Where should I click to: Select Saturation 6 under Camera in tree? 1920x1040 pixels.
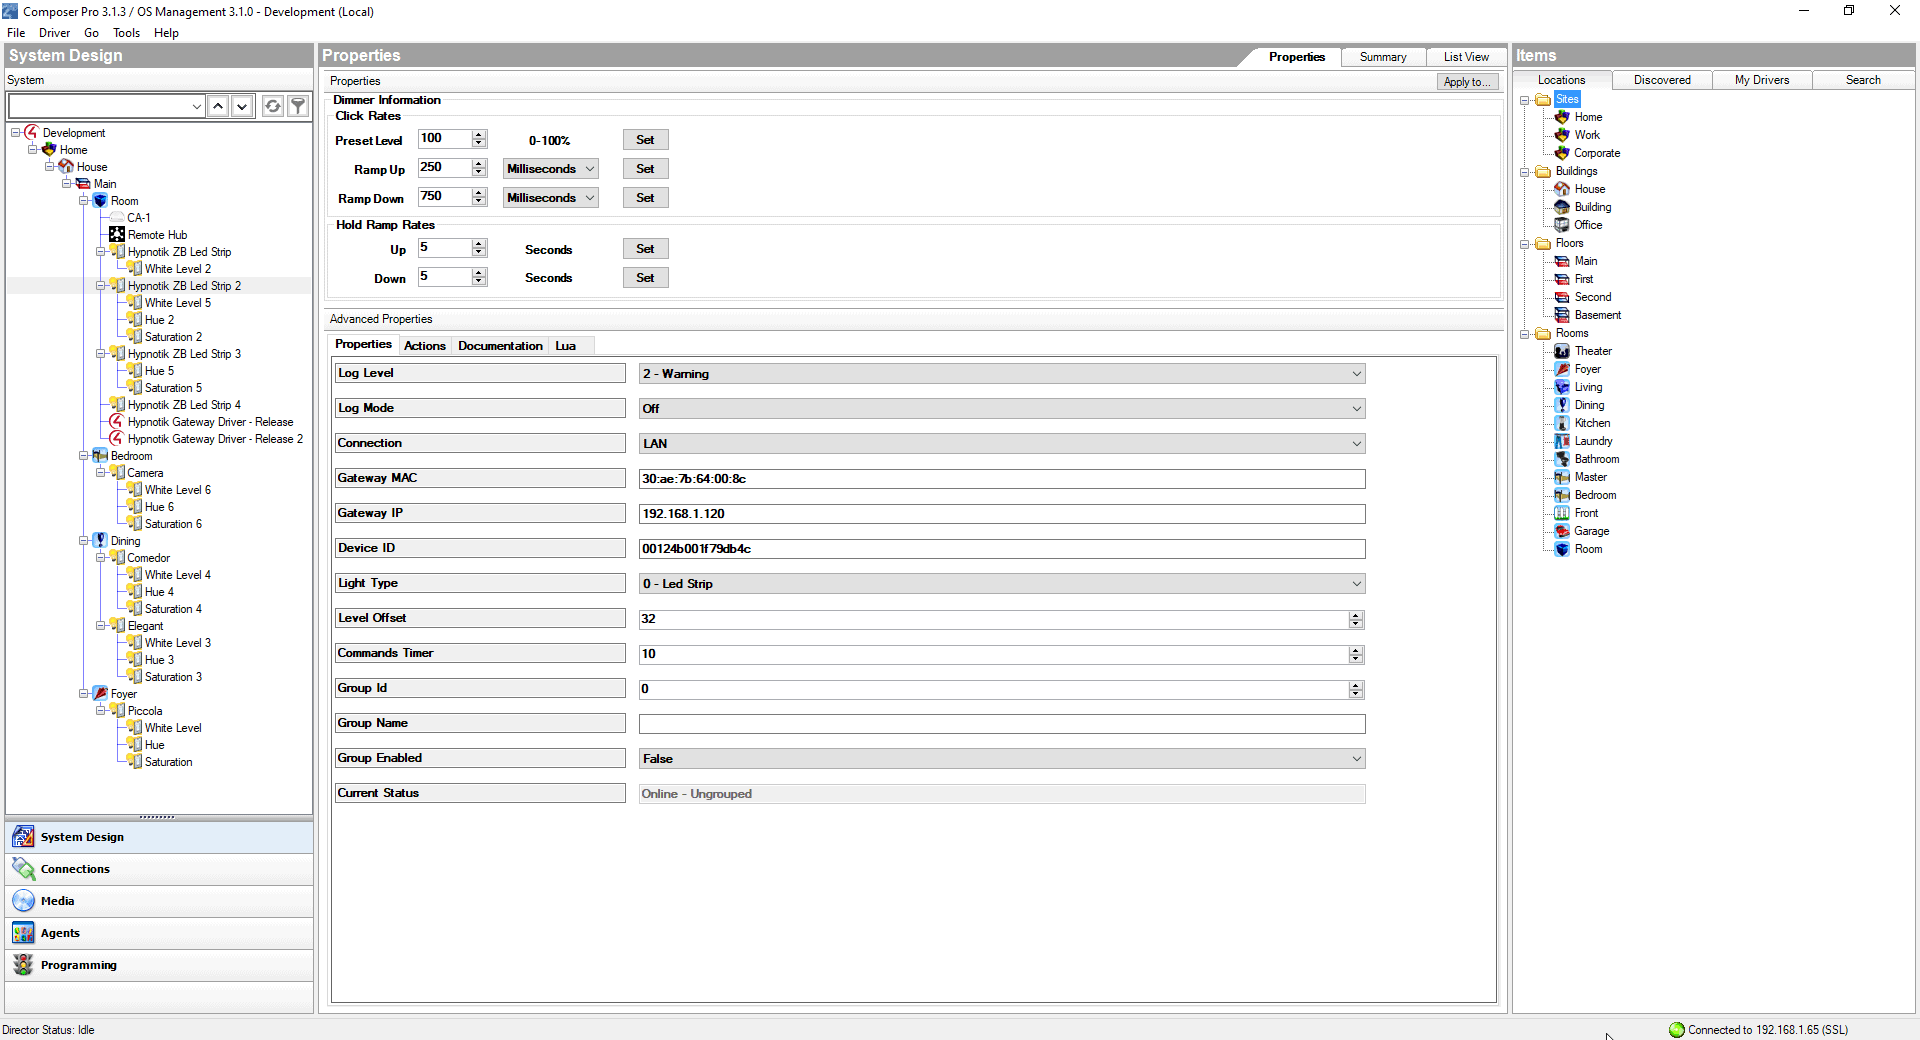point(173,524)
